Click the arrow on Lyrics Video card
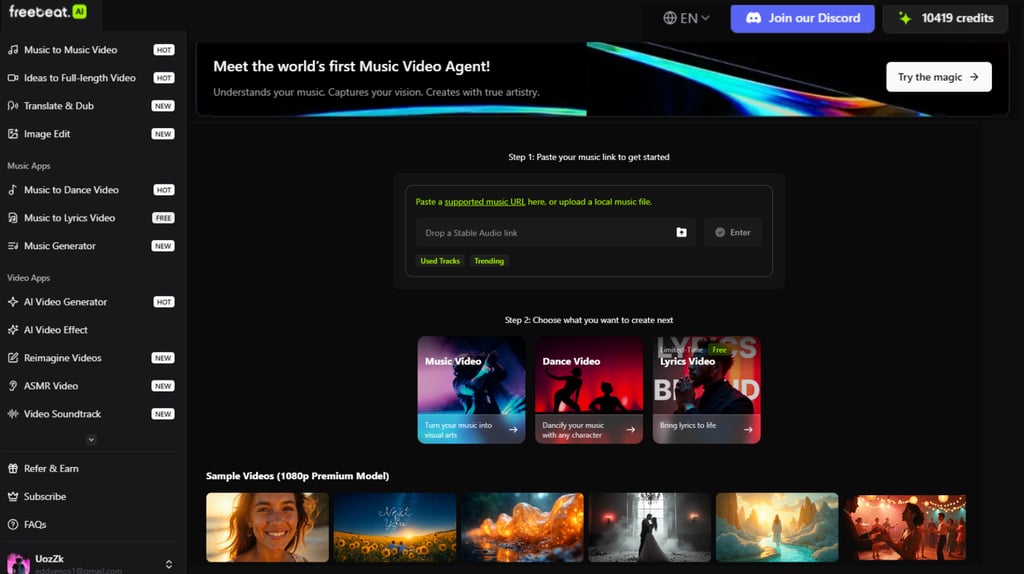Image resolution: width=1024 pixels, height=574 pixels. point(748,430)
